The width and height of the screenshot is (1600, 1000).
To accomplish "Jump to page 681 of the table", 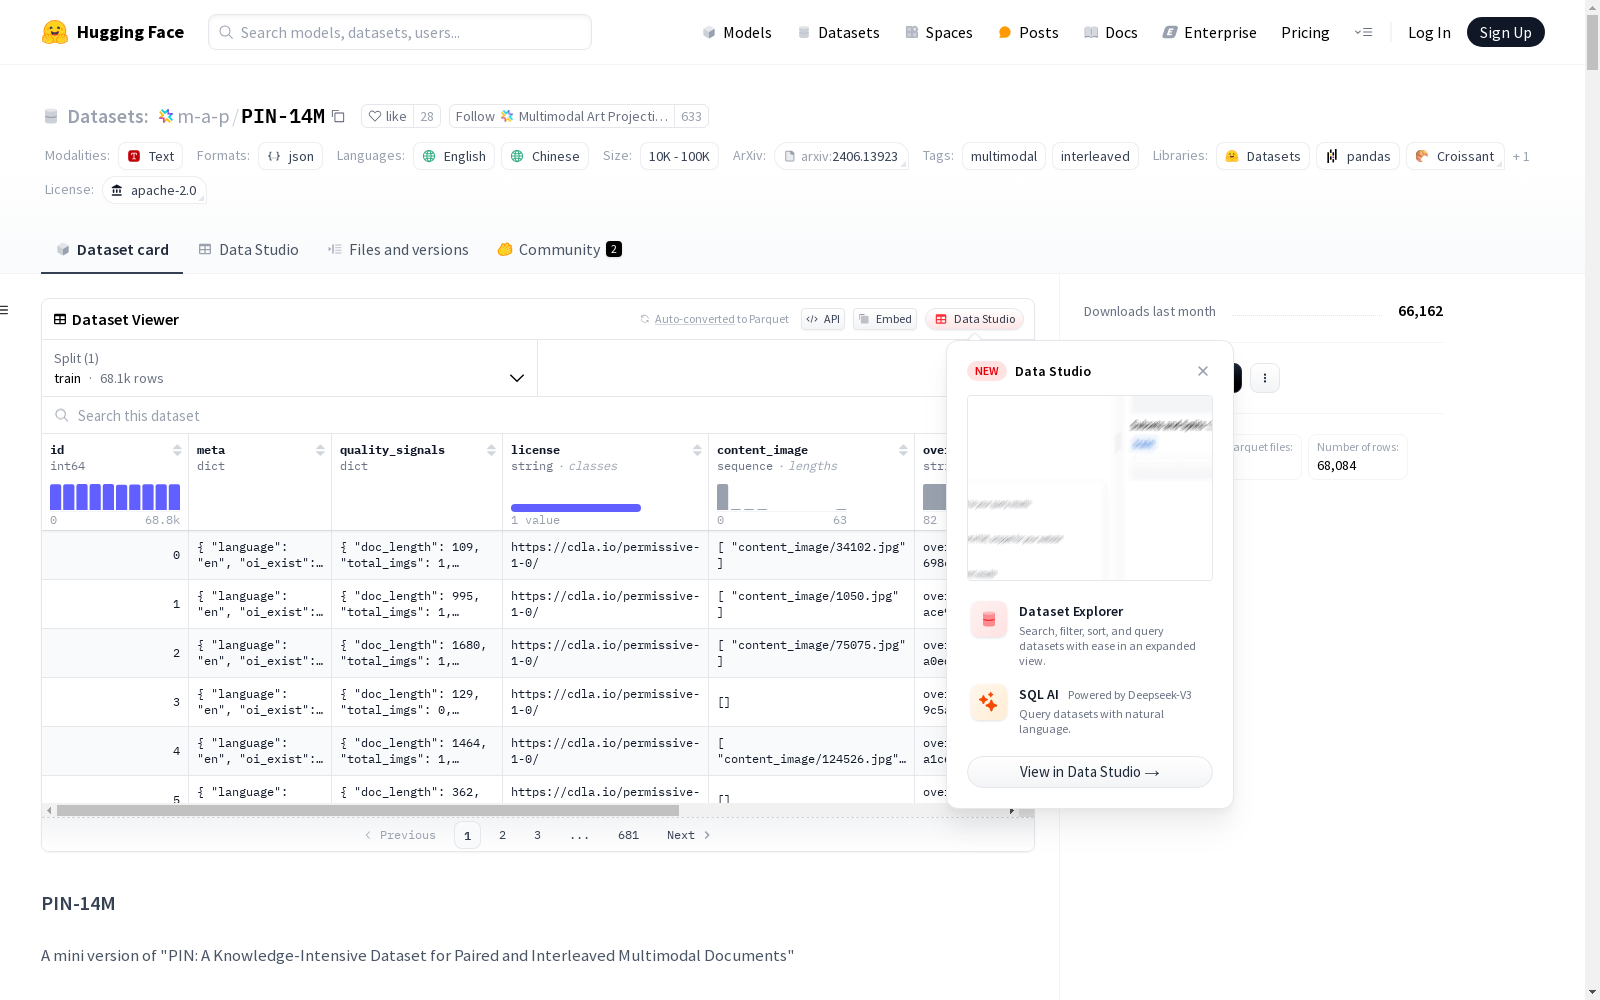I will (x=628, y=835).
